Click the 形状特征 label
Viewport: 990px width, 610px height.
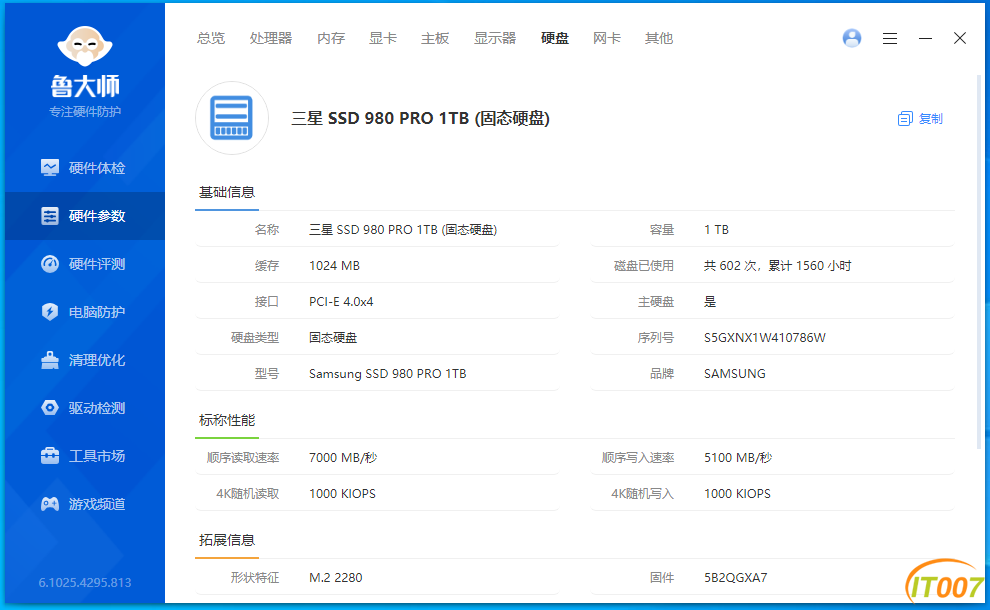point(254,578)
